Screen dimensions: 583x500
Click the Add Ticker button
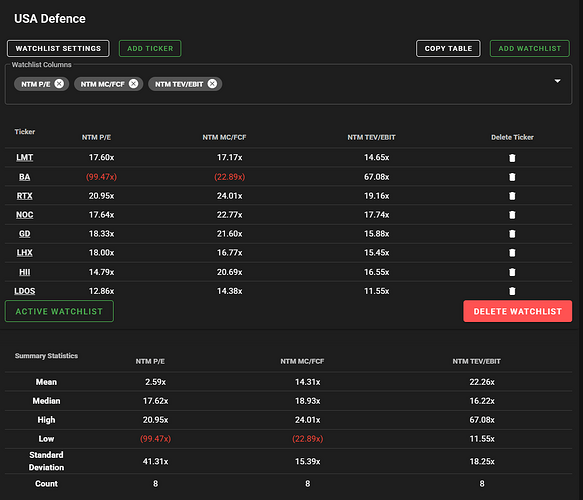150,48
